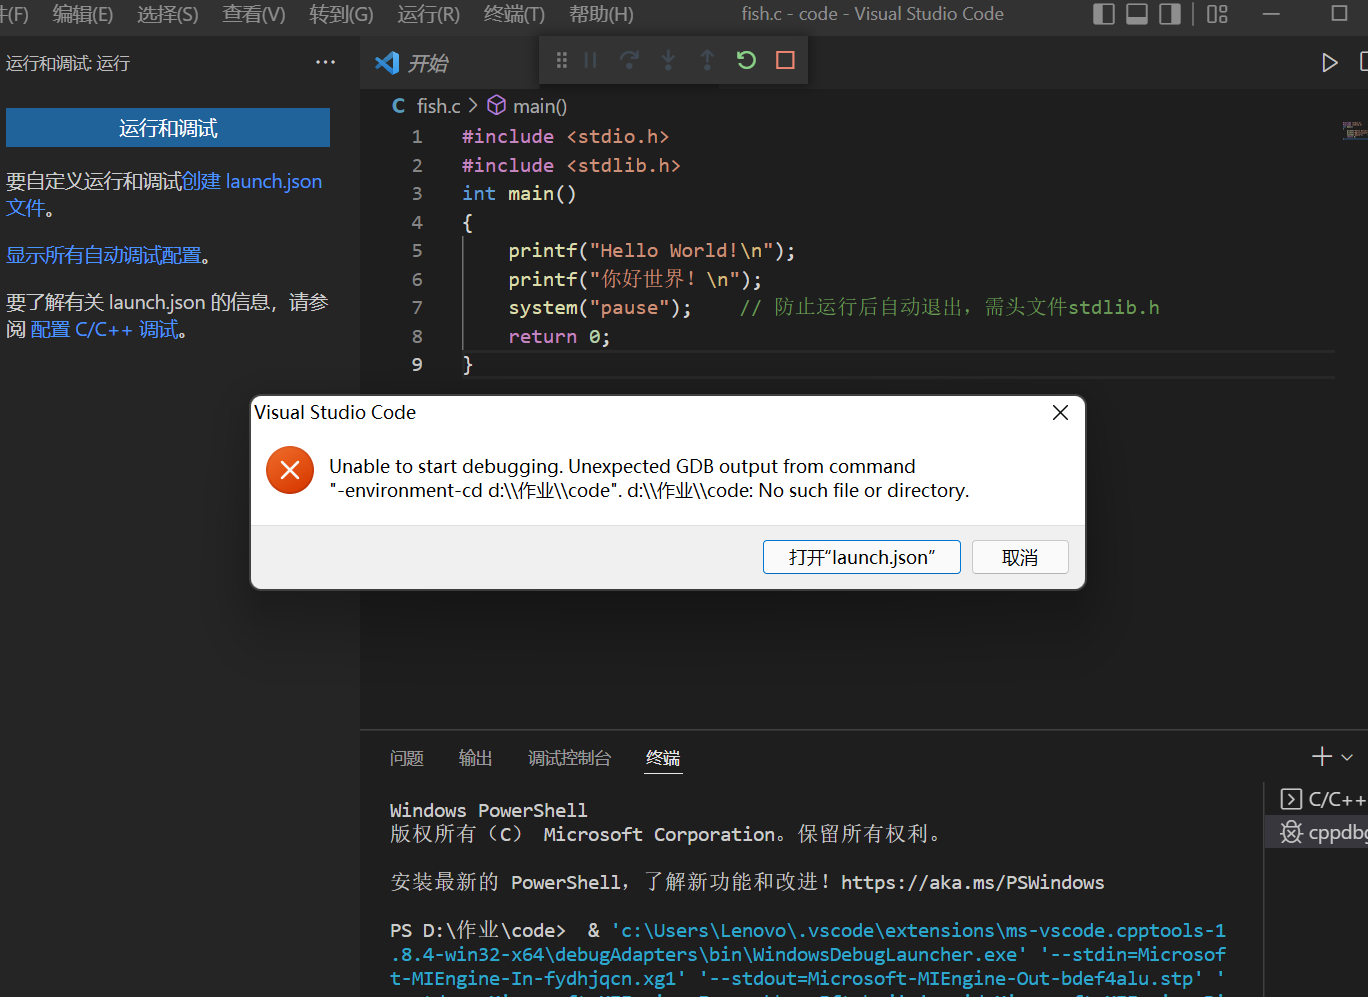This screenshot has width=1368, height=997.
Task: Click the debug toolbar drag handle
Action: [562, 61]
